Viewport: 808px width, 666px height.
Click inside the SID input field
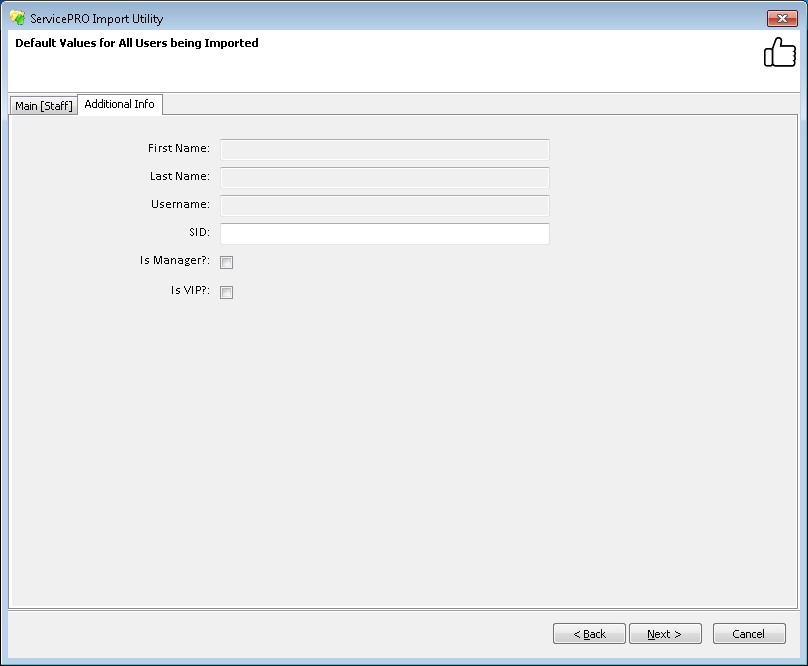pos(384,233)
